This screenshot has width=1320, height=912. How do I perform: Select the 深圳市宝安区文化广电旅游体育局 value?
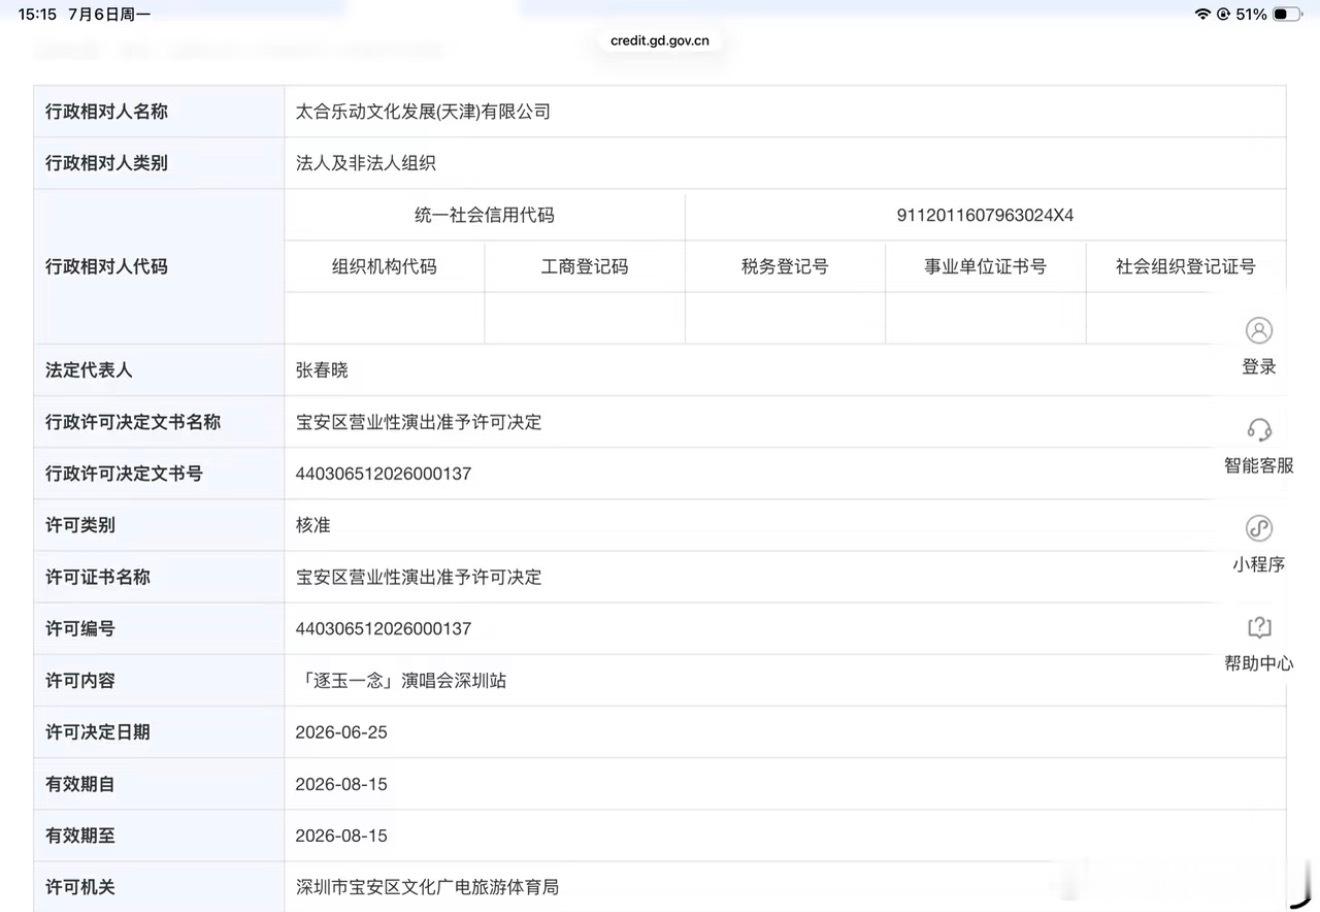coord(427,887)
